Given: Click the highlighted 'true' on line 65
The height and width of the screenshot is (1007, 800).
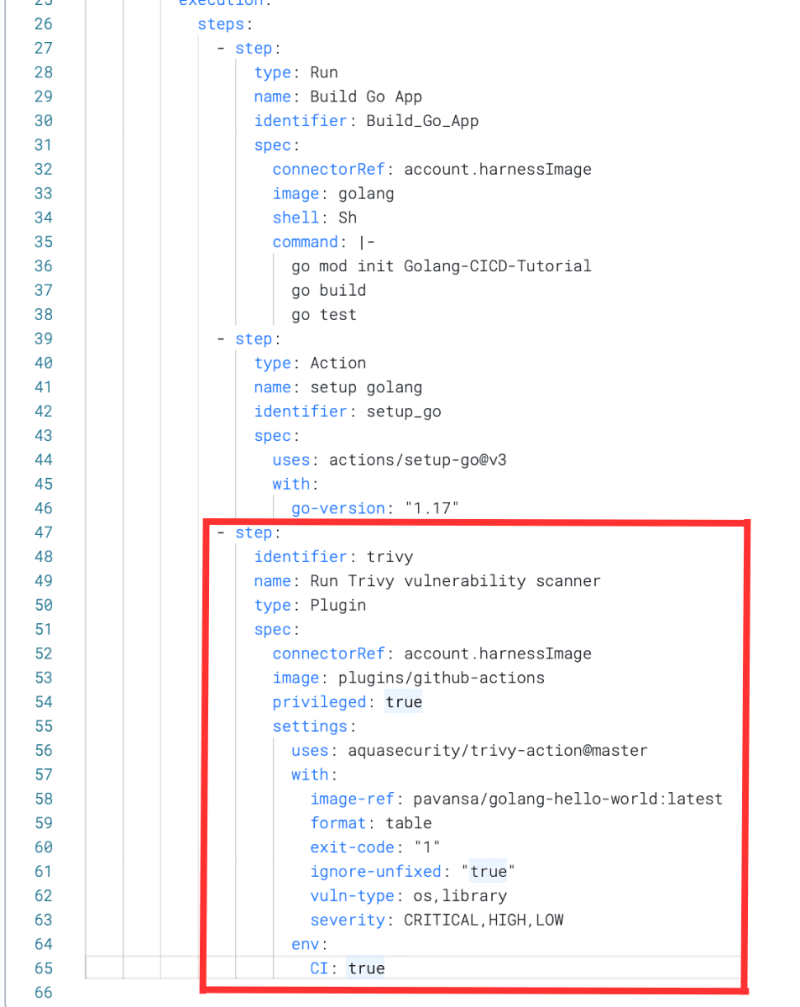Looking at the screenshot, I should click(366, 968).
